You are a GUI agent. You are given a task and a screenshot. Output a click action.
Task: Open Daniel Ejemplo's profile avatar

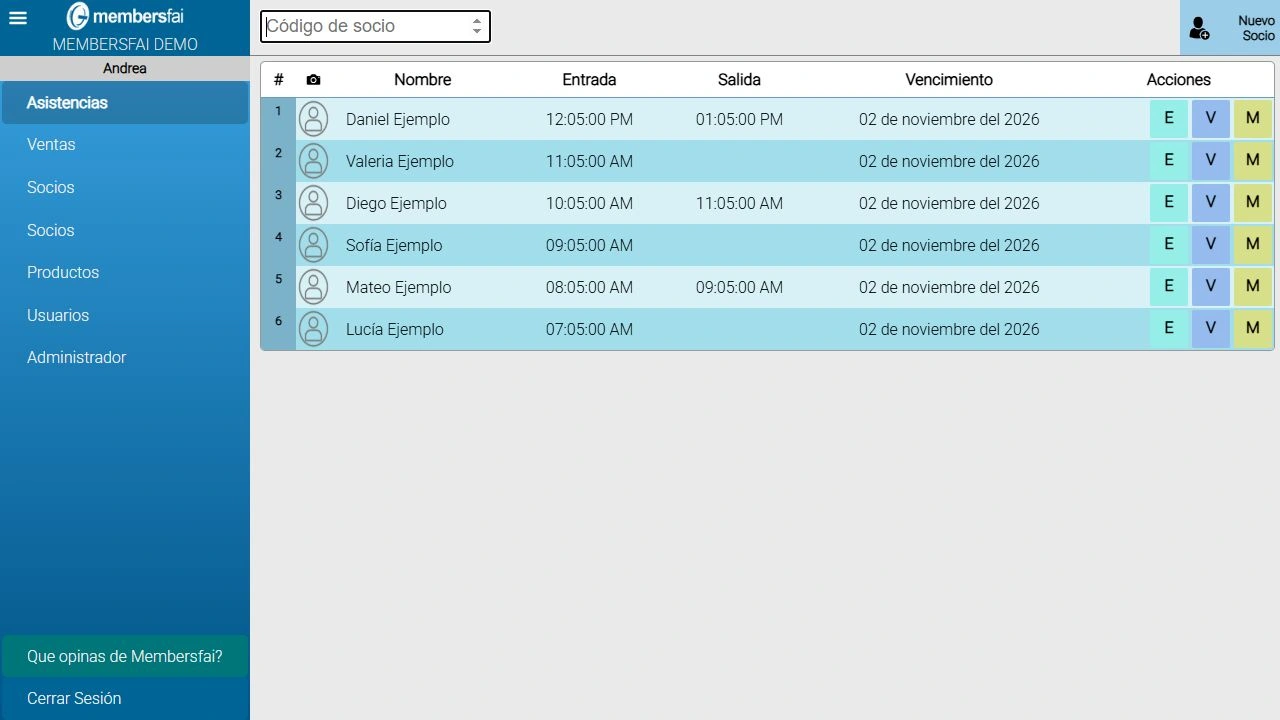click(x=313, y=119)
